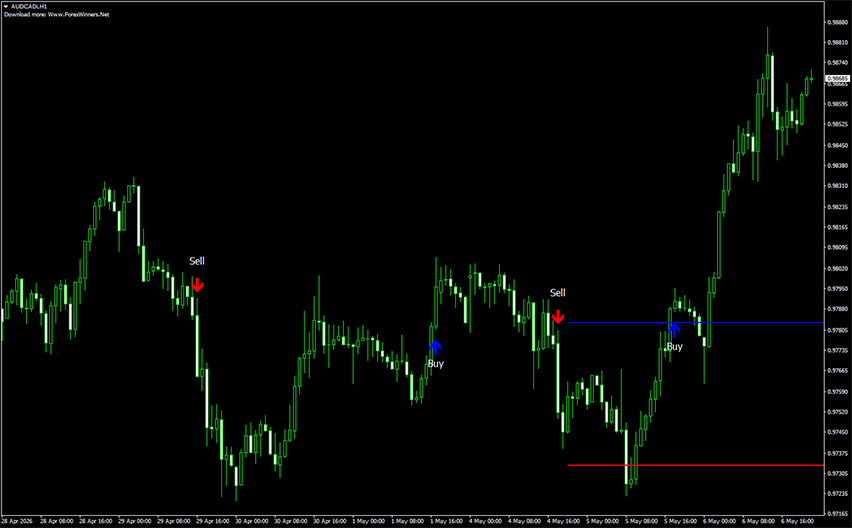The image size is (852, 528).
Task: Click price scale value 0.98740
Action: click(838, 62)
